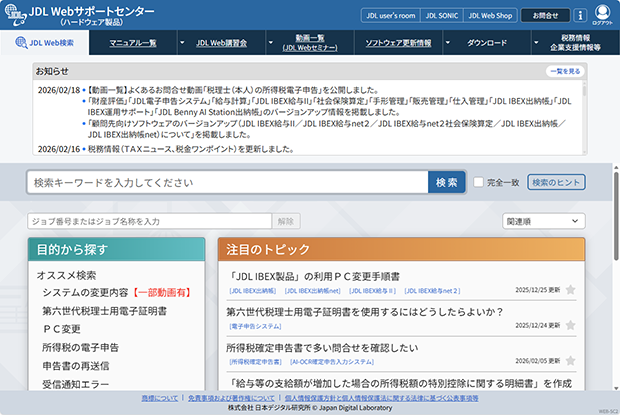Open topic 「JDL IBEX製品」の利用ＰＣ変更手順書
Image resolution: width=620 pixels, height=415 pixels.
click(315, 276)
